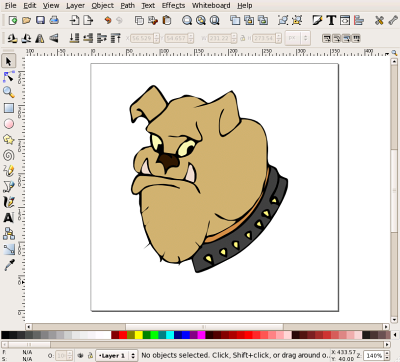Paste from the clipboard

[x=167, y=20]
